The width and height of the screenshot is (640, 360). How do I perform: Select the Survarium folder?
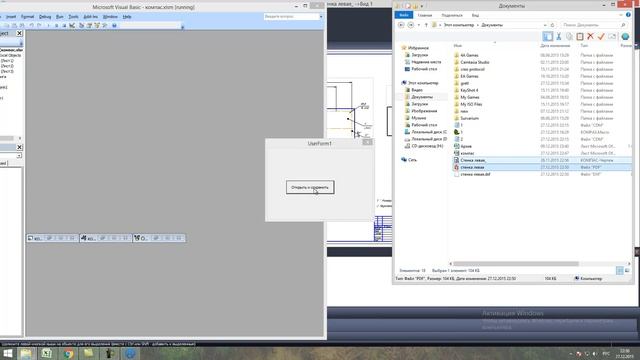pyautogui.click(x=469, y=118)
